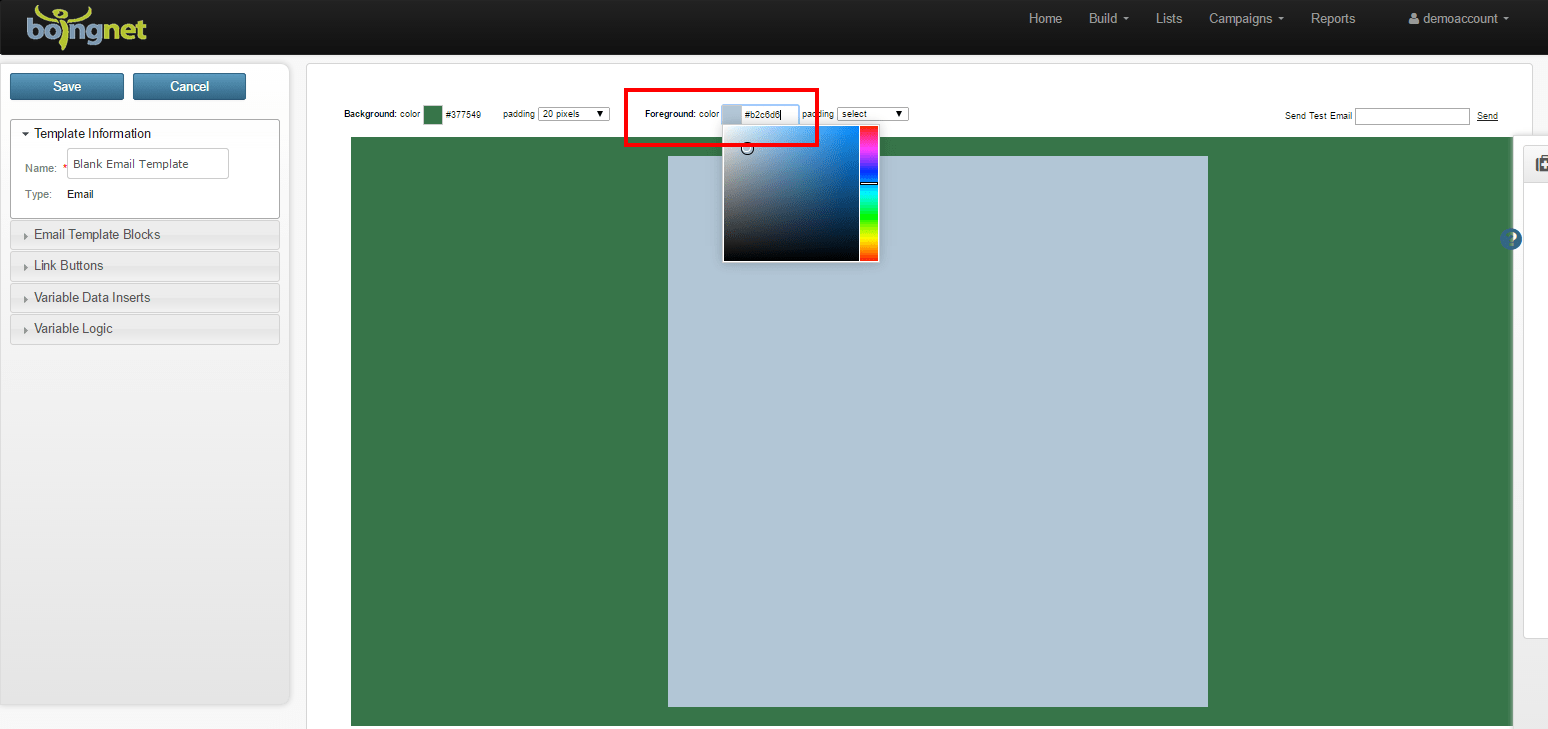Expand the Variable Logic section
The width and height of the screenshot is (1548, 729).
tap(74, 329)
